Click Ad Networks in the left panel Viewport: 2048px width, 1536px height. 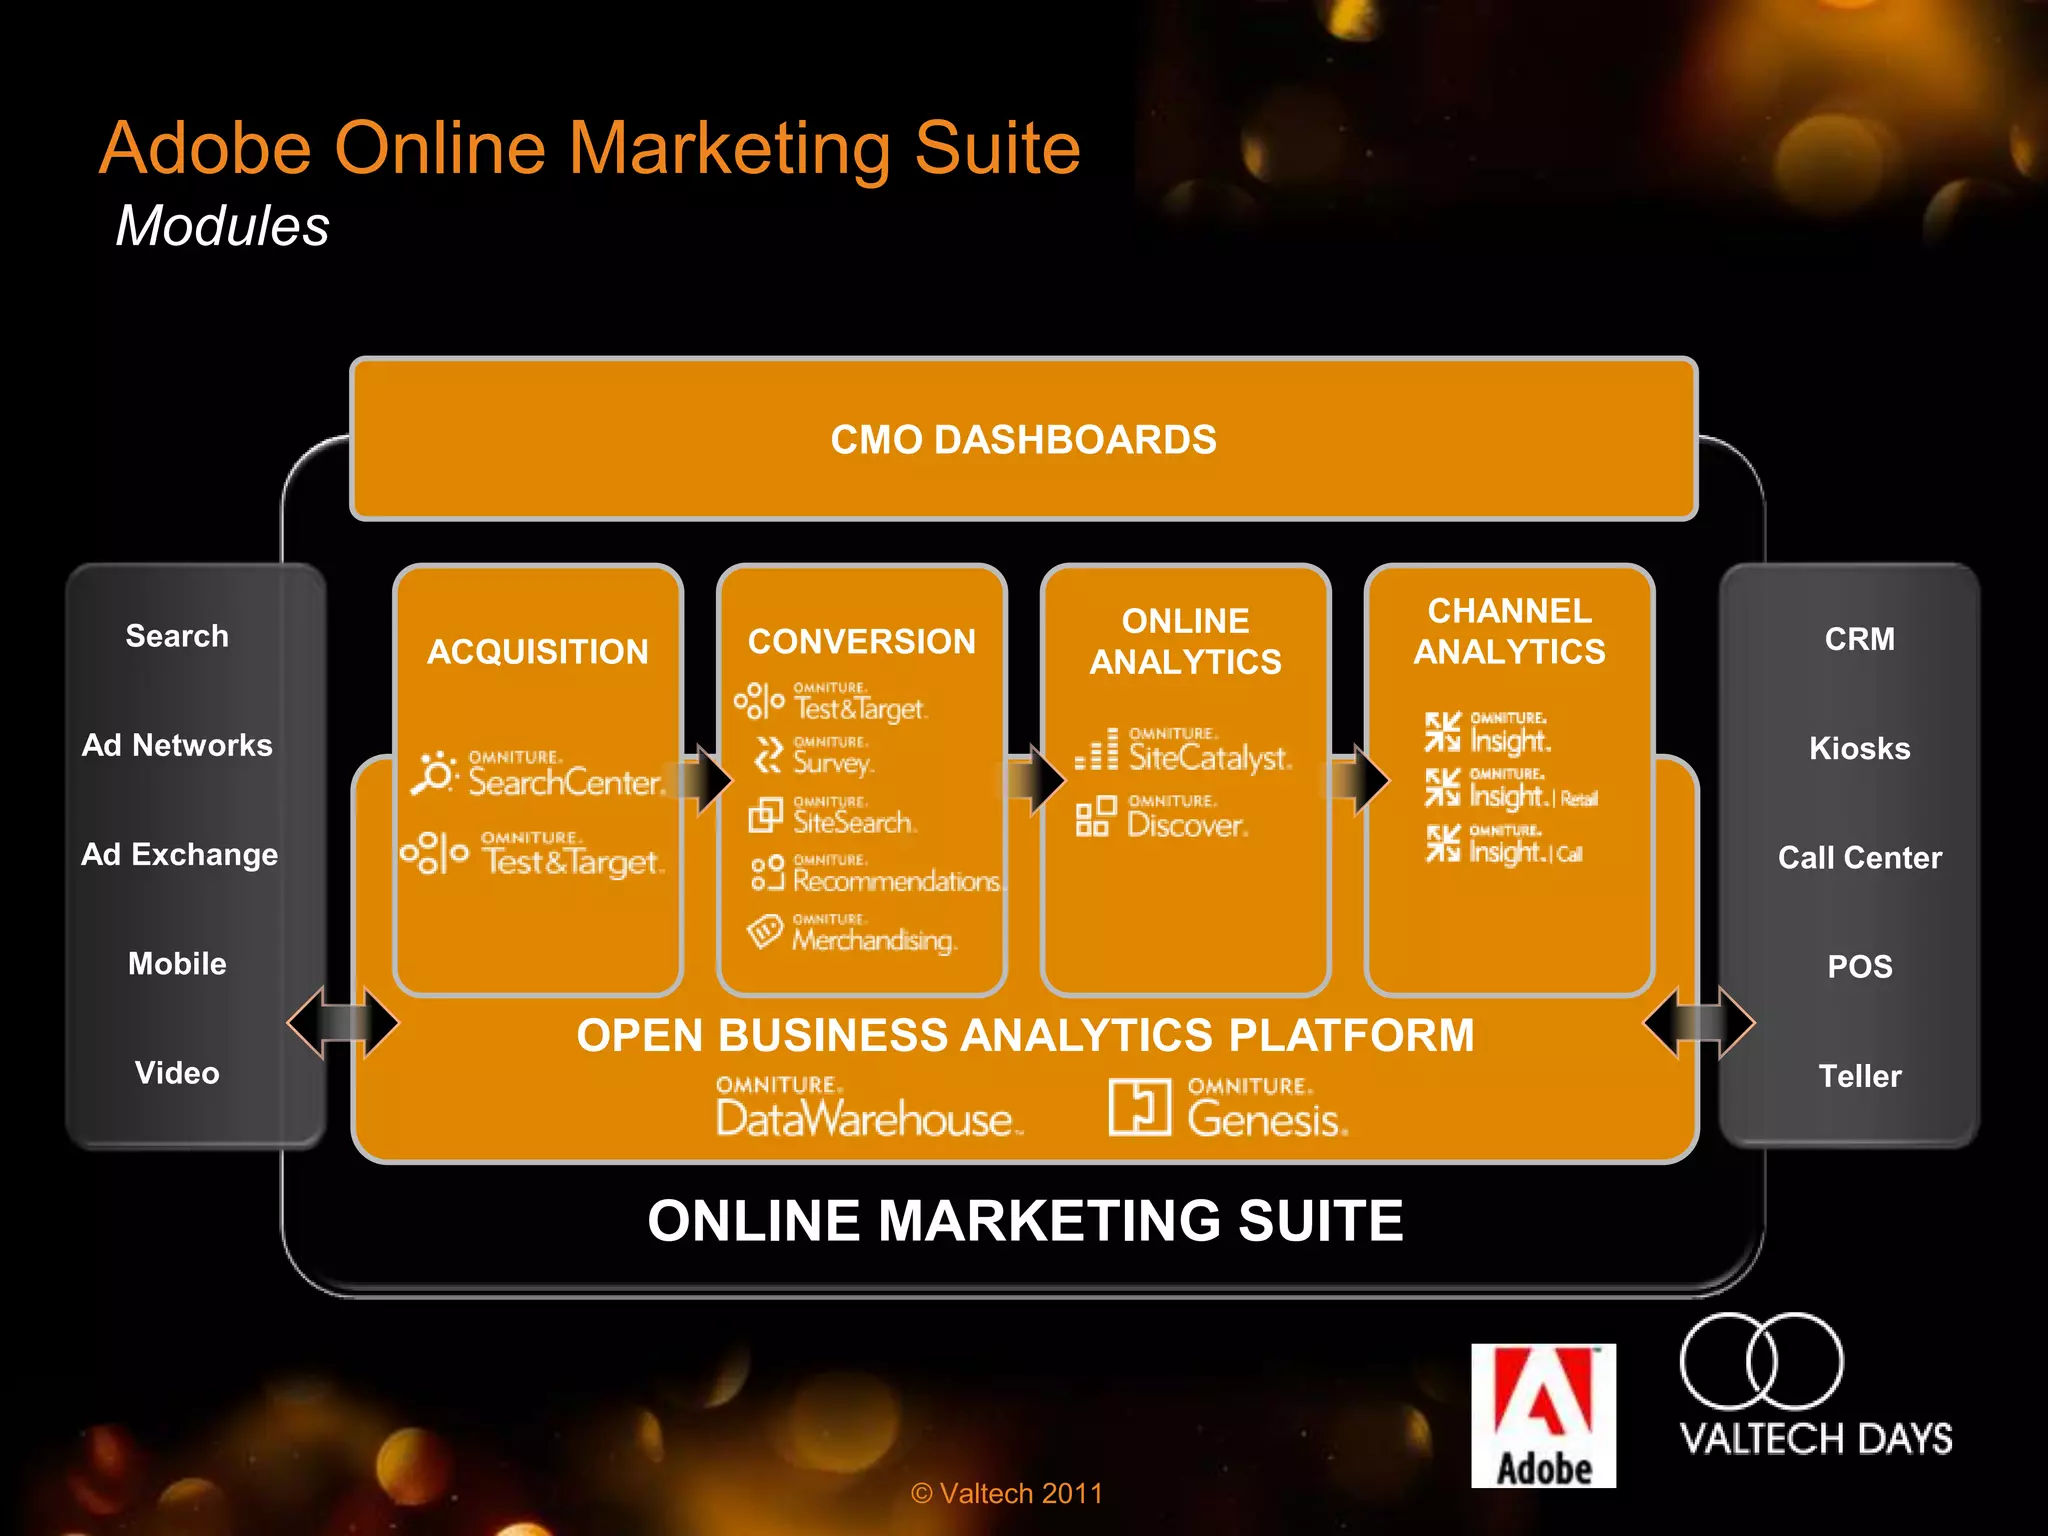pyautogui.click(x=177, y=745)
